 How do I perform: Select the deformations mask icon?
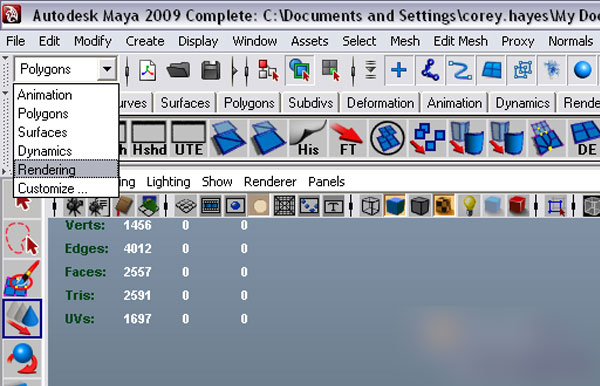pos(522,70)
